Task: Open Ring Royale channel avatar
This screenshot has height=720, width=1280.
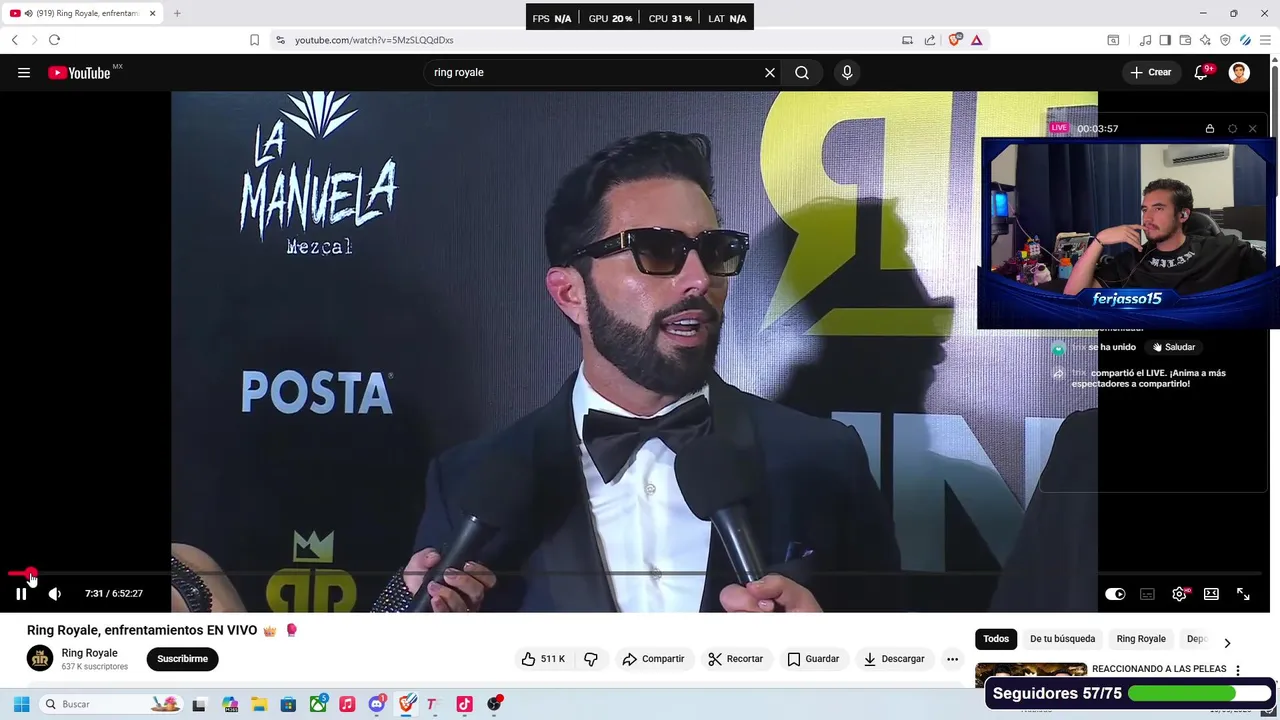Action: pos(40,658)
